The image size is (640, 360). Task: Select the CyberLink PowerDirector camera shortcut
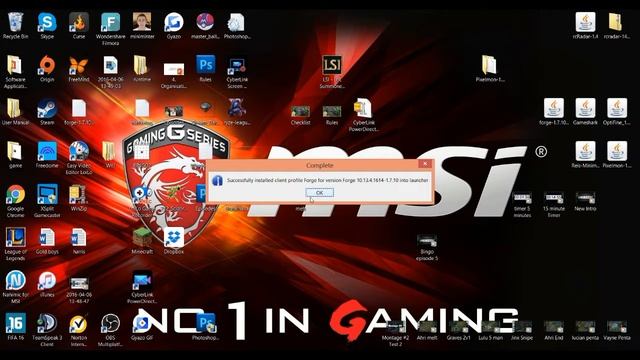click(142, 287)
